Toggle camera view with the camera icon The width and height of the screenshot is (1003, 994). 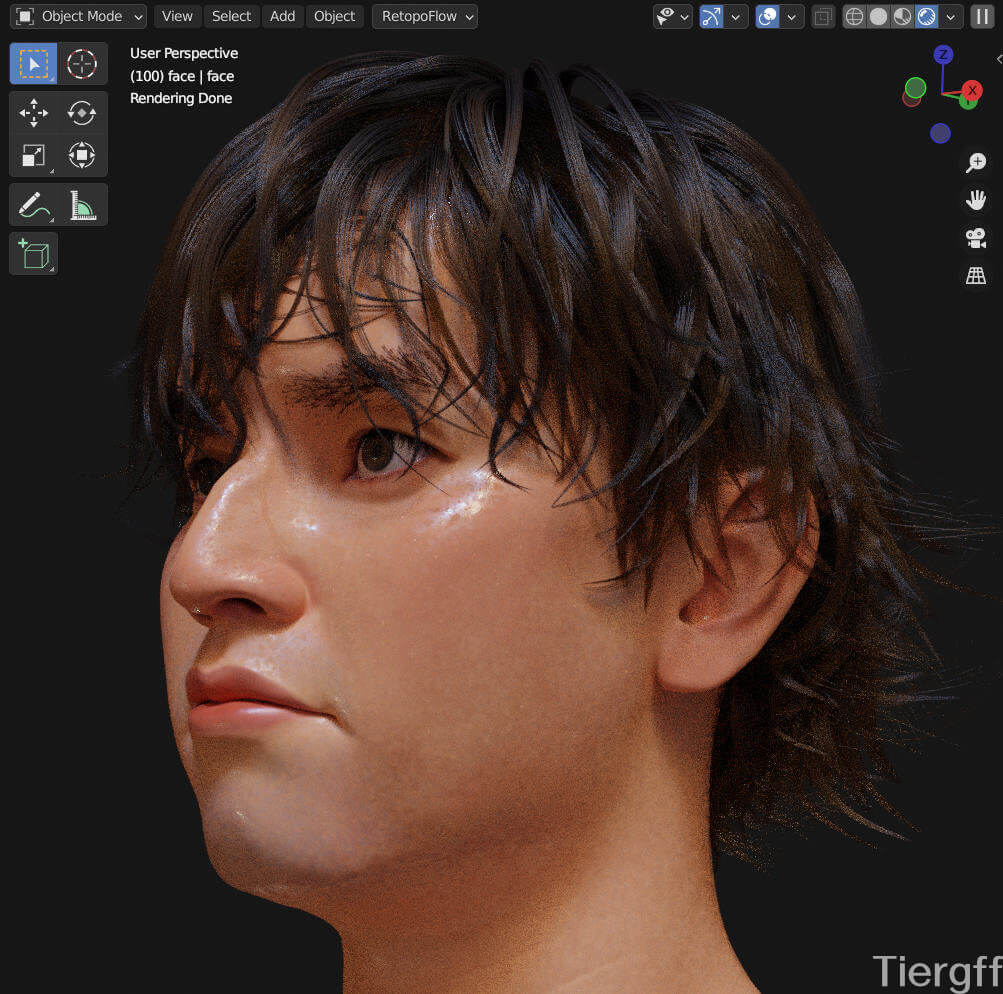pos(976,238)
